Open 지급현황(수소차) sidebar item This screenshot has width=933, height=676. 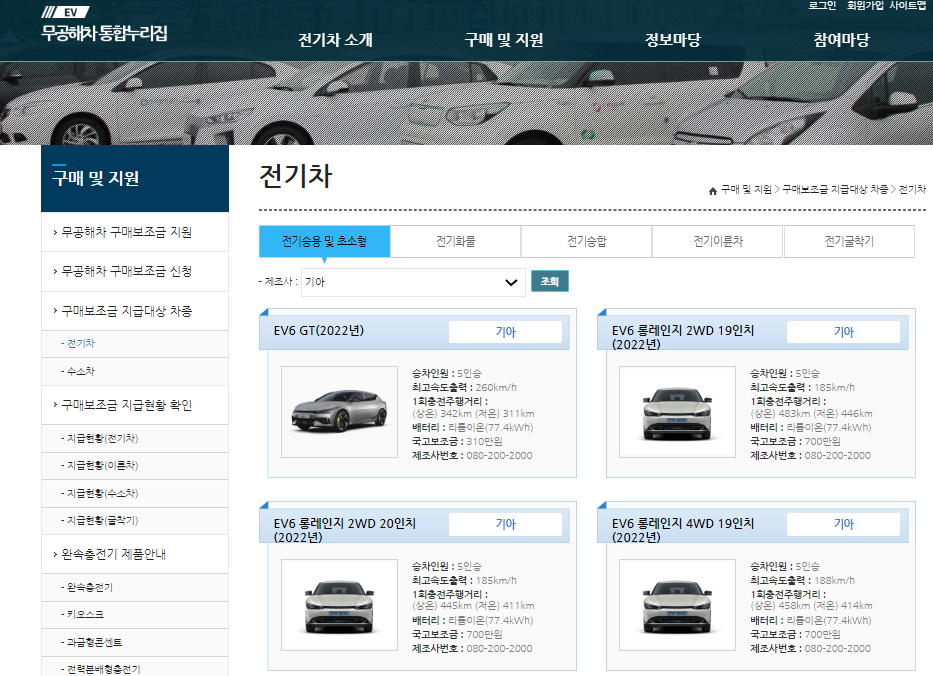pyautogui.click(x=135, y=493)
